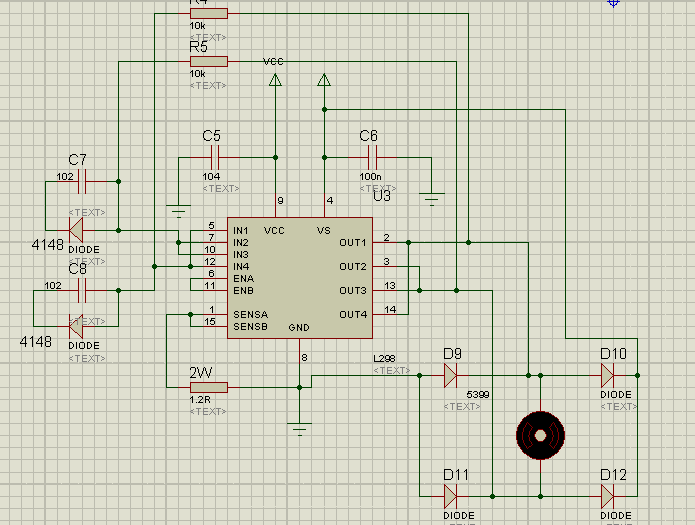Click the 102 value beside C7

(x=65, y=176)
